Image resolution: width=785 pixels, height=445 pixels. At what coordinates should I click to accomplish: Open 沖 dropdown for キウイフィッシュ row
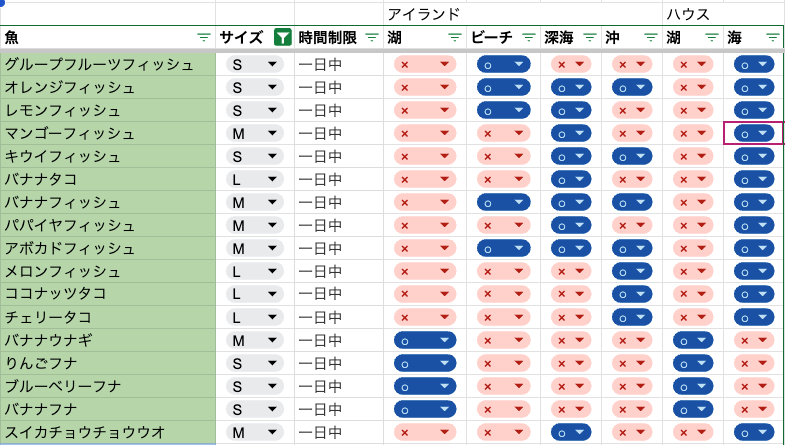(x=632, y=157)
